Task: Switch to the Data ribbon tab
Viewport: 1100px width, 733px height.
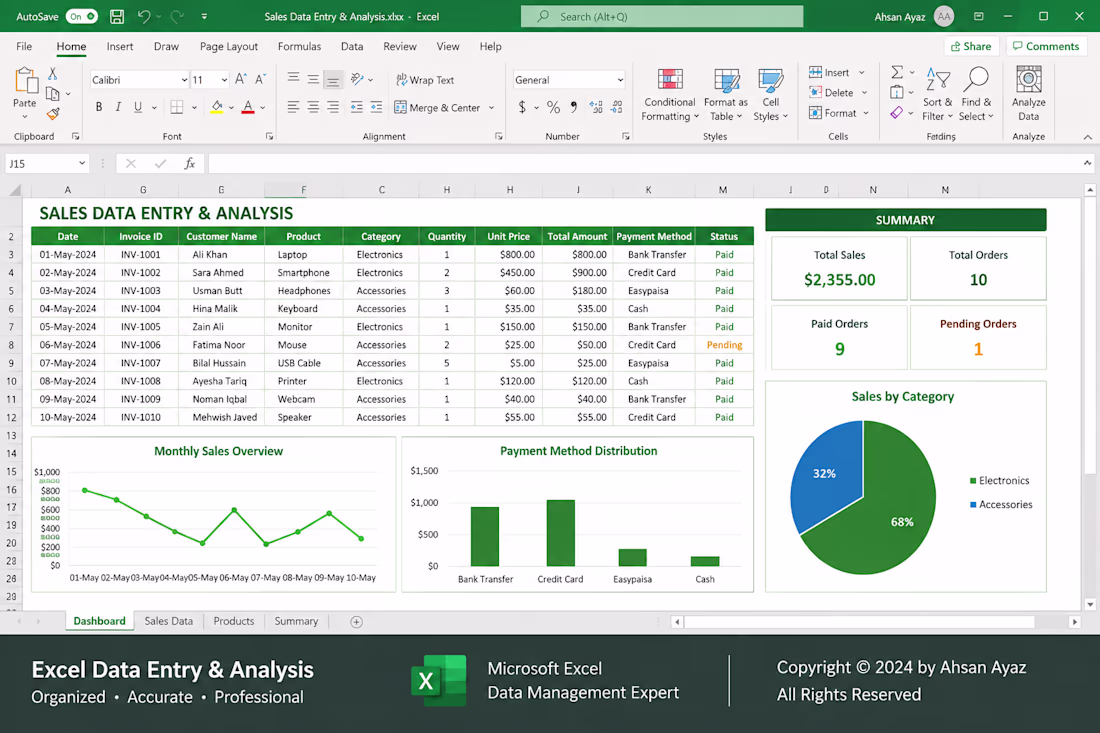Action: click(x=352, y=46)
